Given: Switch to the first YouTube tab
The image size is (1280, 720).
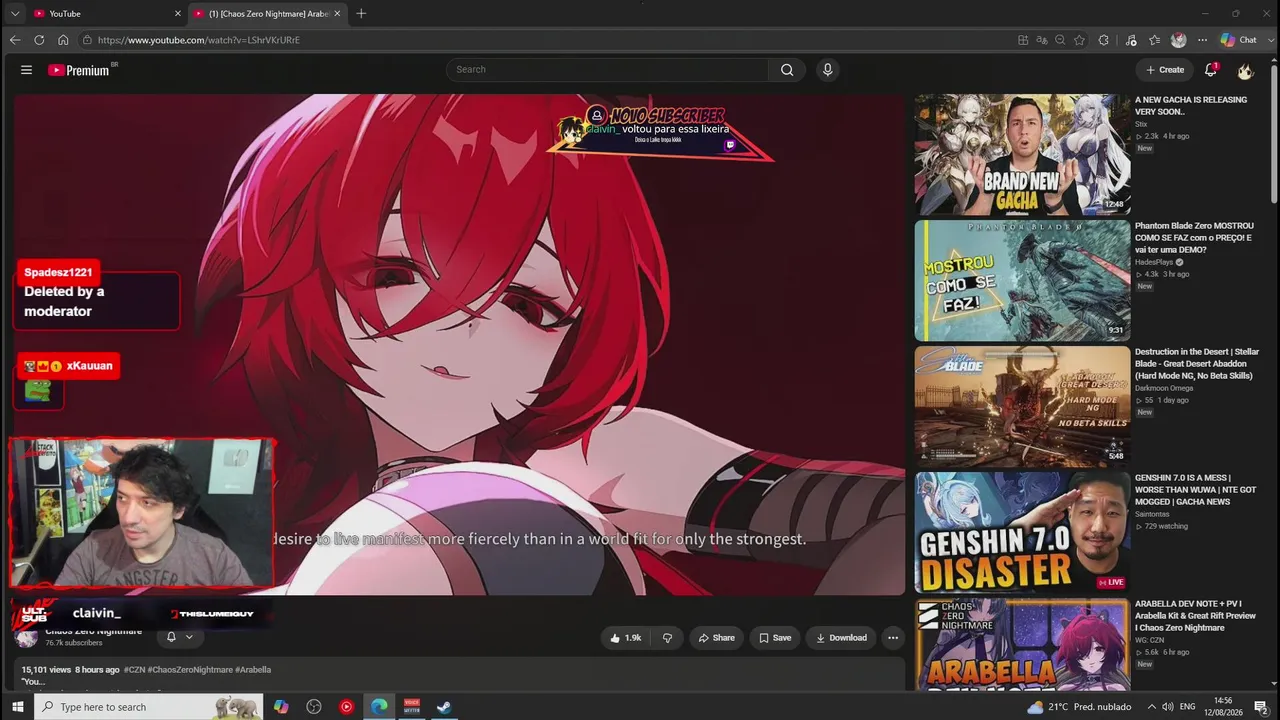Looking at the screenshot, I should click(x=104, y=13).
